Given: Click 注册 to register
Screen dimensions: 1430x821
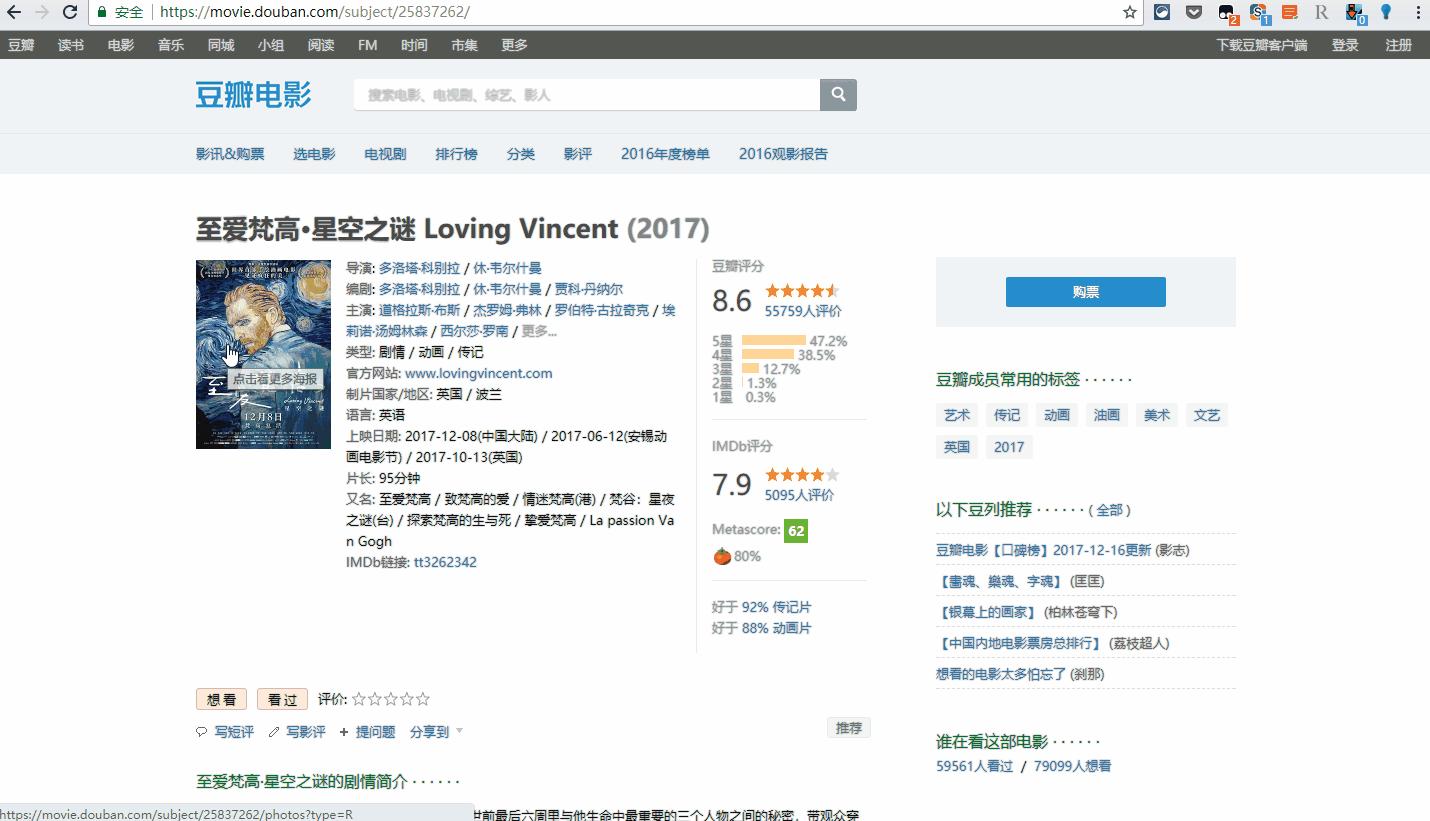Looking at the screenshot, I should (1398, 45).
